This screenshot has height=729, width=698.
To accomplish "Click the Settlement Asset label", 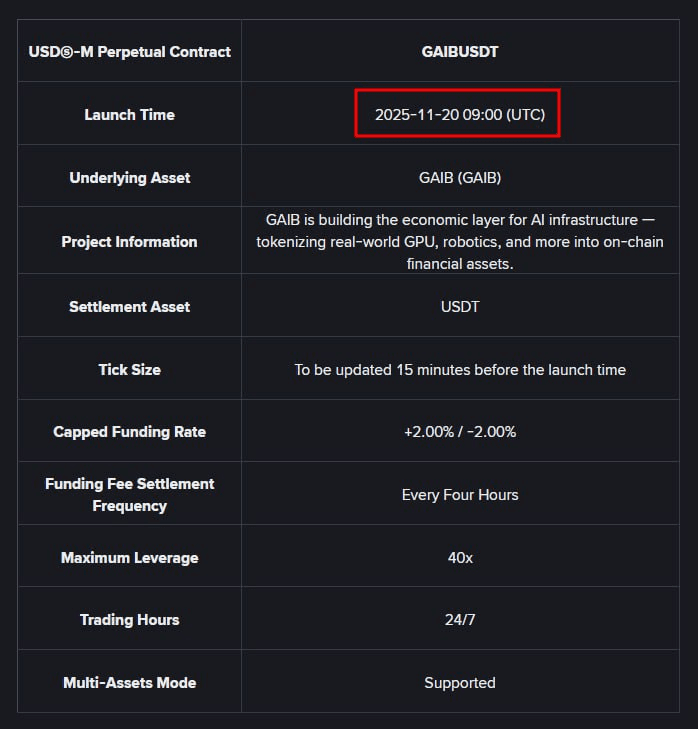I will [129, 306].
